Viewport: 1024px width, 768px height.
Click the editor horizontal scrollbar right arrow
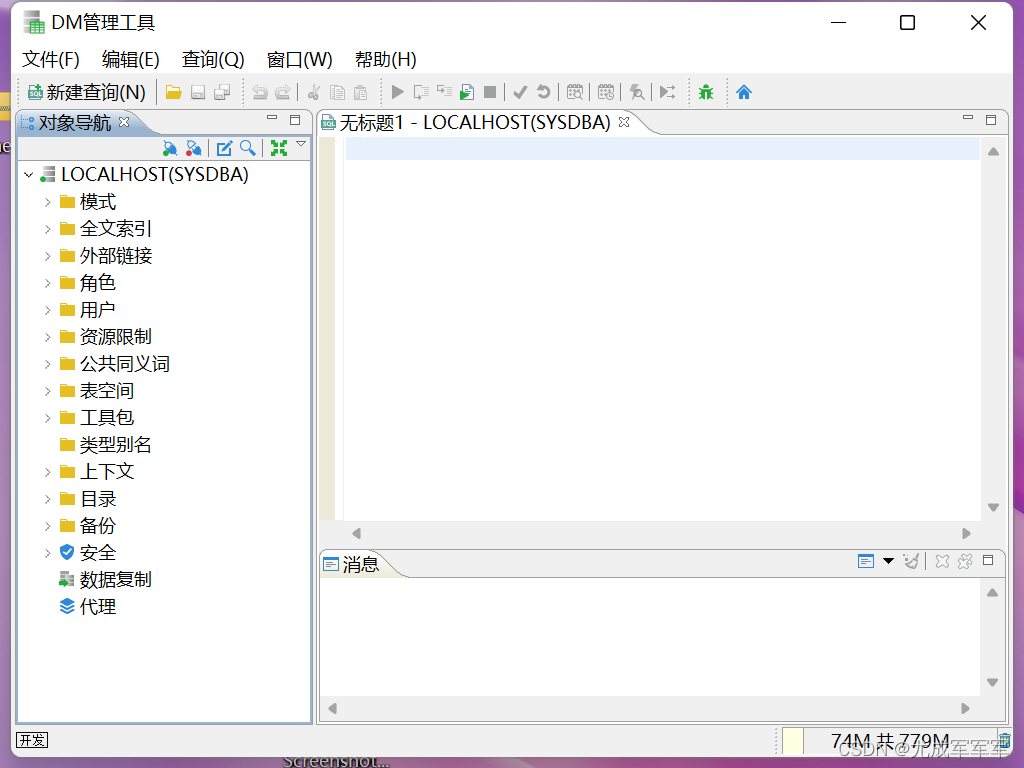pos(966,534)
